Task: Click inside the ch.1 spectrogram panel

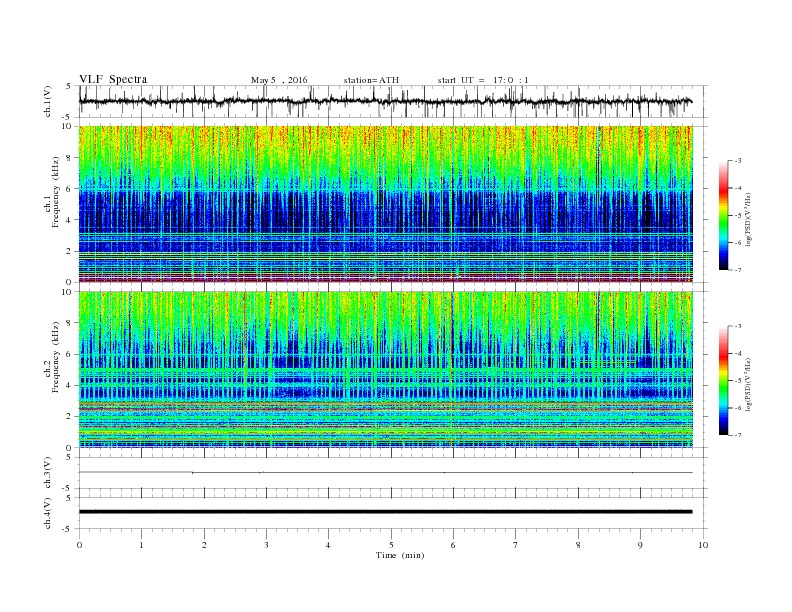Action: pyautogui.click(x=385, y=204)
